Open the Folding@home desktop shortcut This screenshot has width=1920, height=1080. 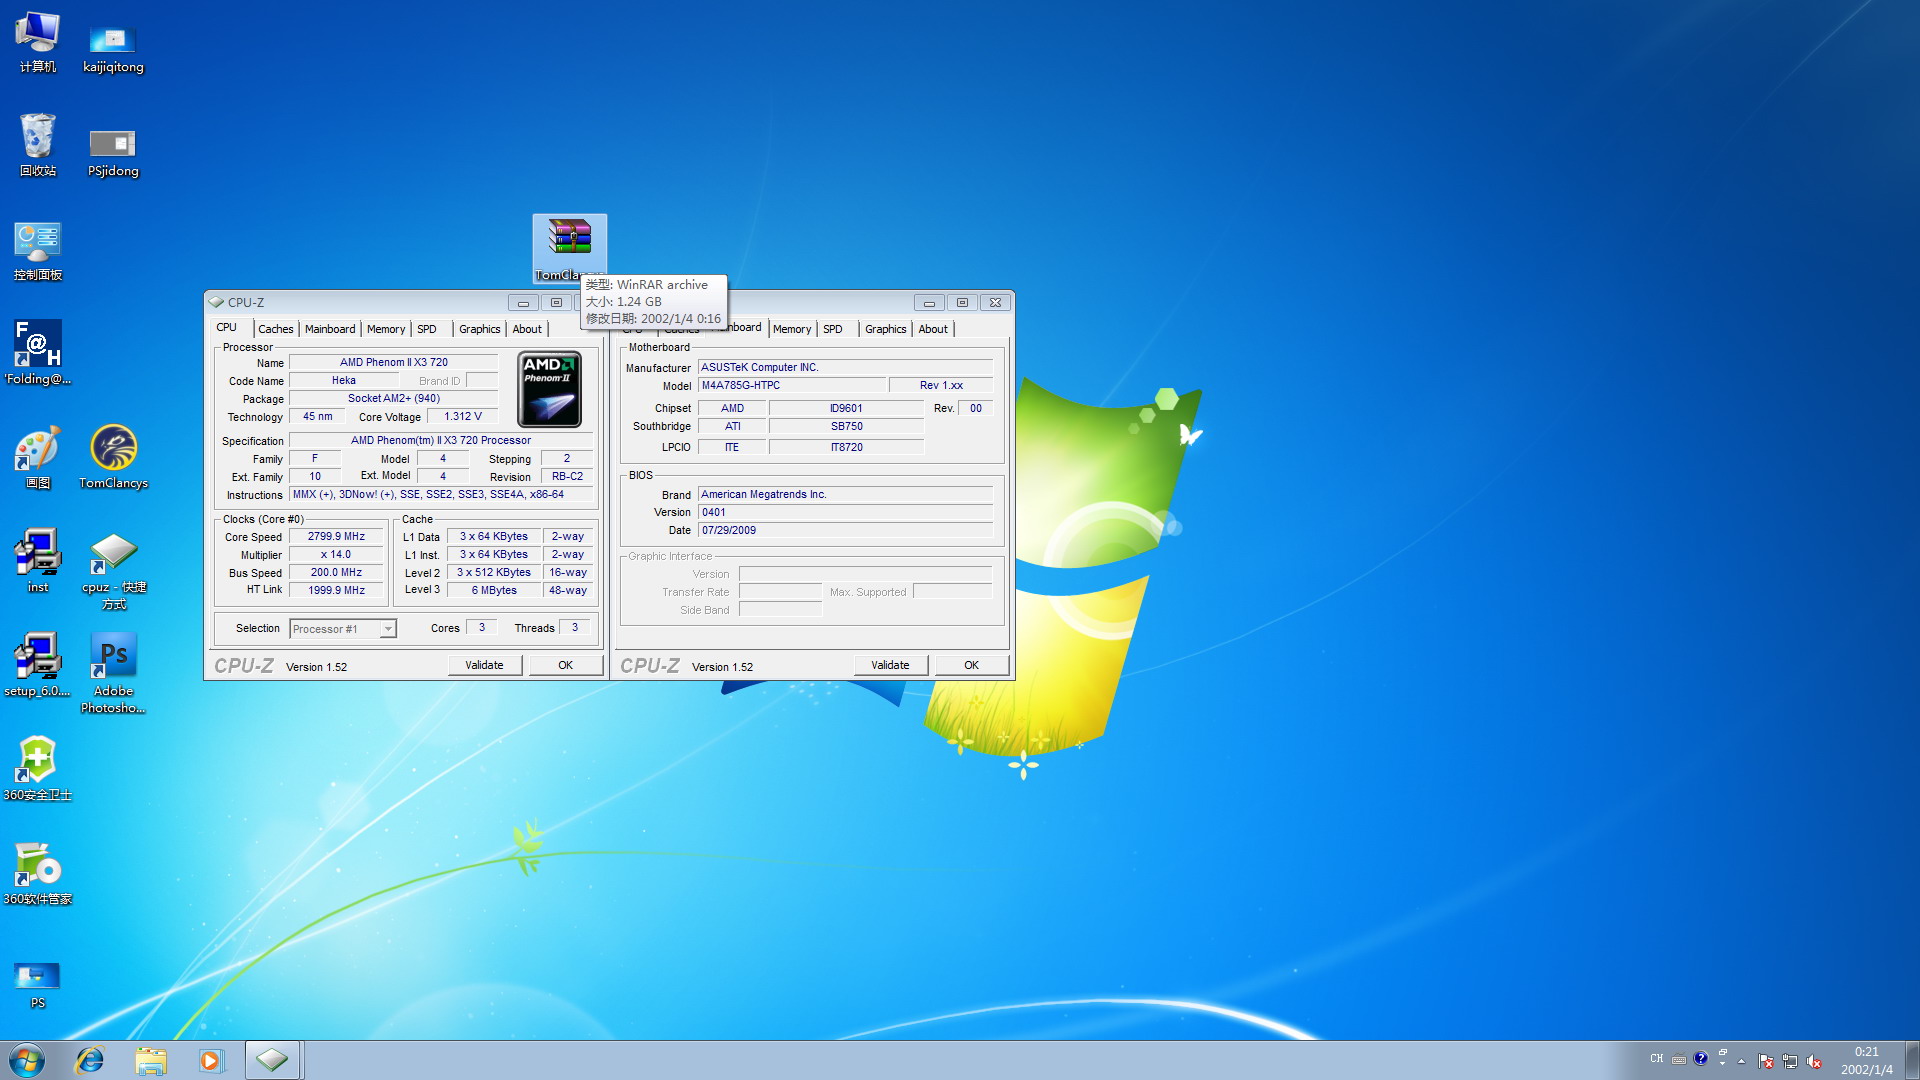point(38,346)
